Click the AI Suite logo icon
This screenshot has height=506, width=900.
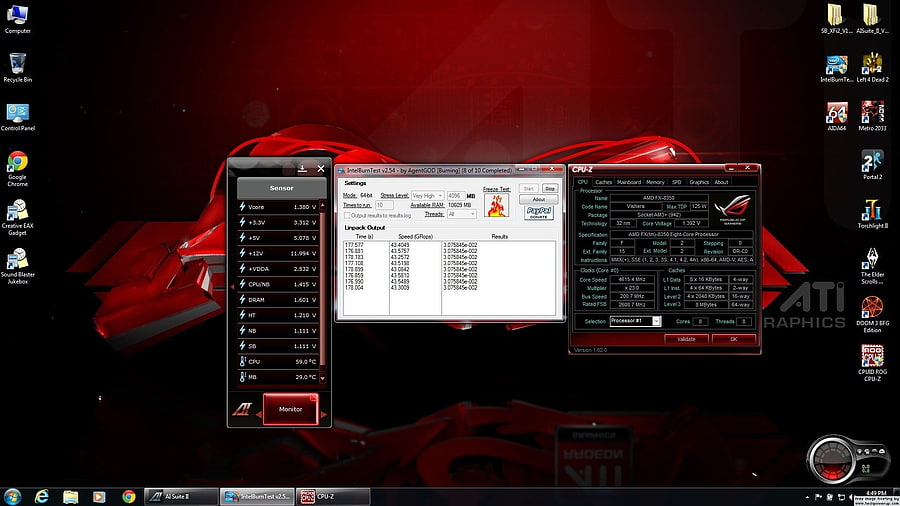coord(242,409)
